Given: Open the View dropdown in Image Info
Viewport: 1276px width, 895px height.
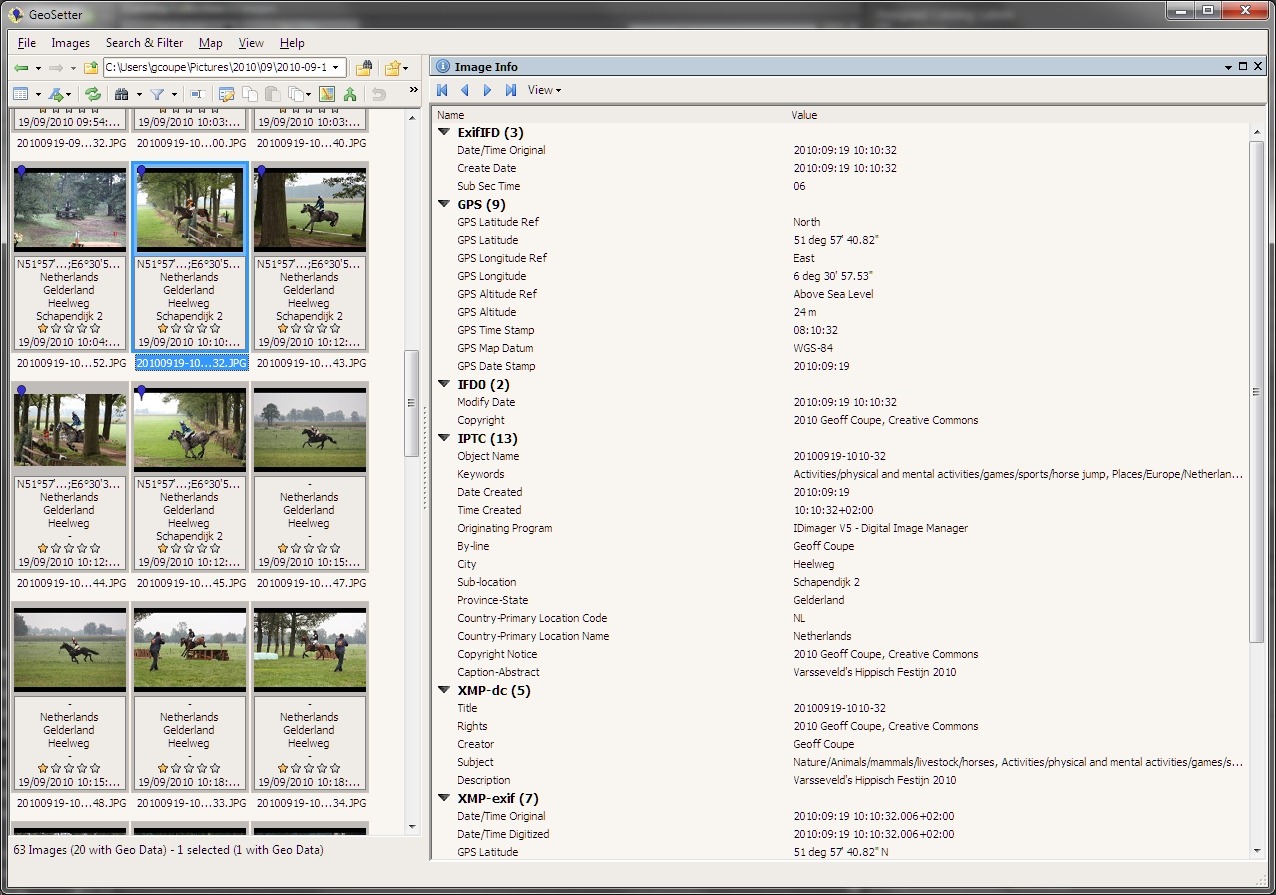Looking at the screenshot, I should [x=544, y=90].
